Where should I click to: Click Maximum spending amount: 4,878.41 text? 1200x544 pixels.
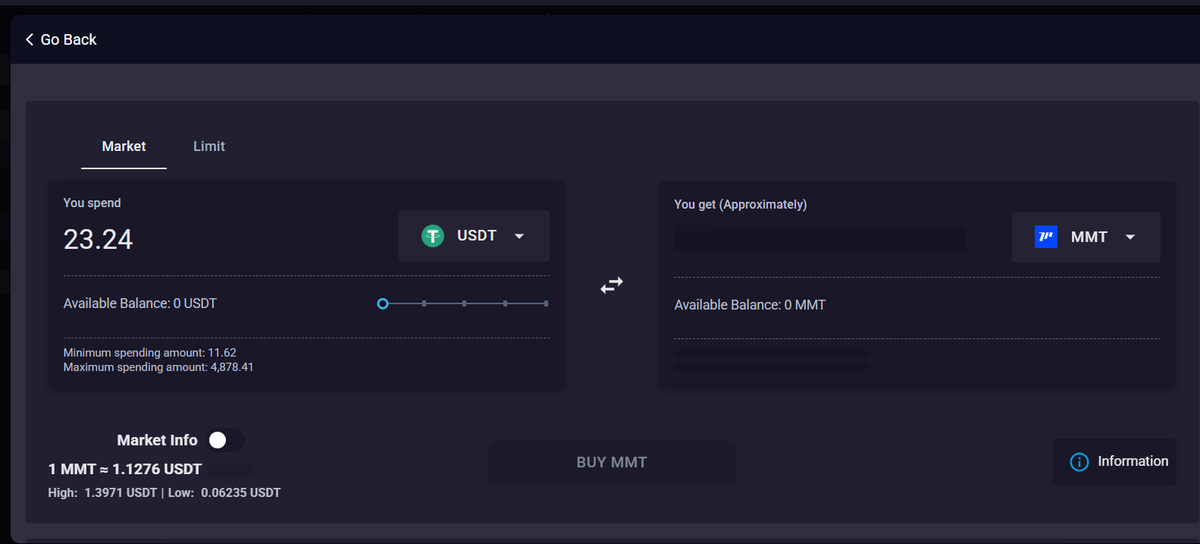coord(158,367)
